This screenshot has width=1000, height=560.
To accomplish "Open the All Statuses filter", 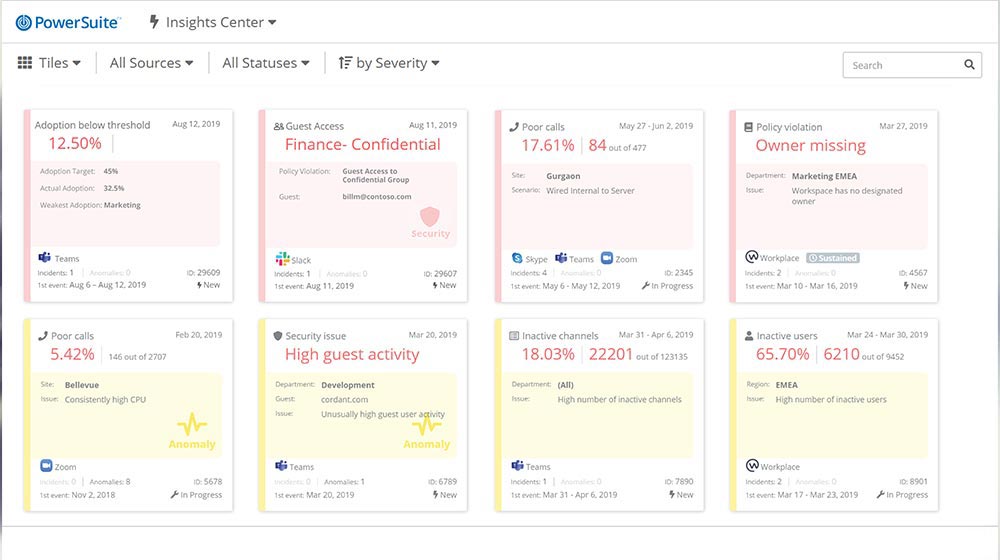I will pos(265,63).
